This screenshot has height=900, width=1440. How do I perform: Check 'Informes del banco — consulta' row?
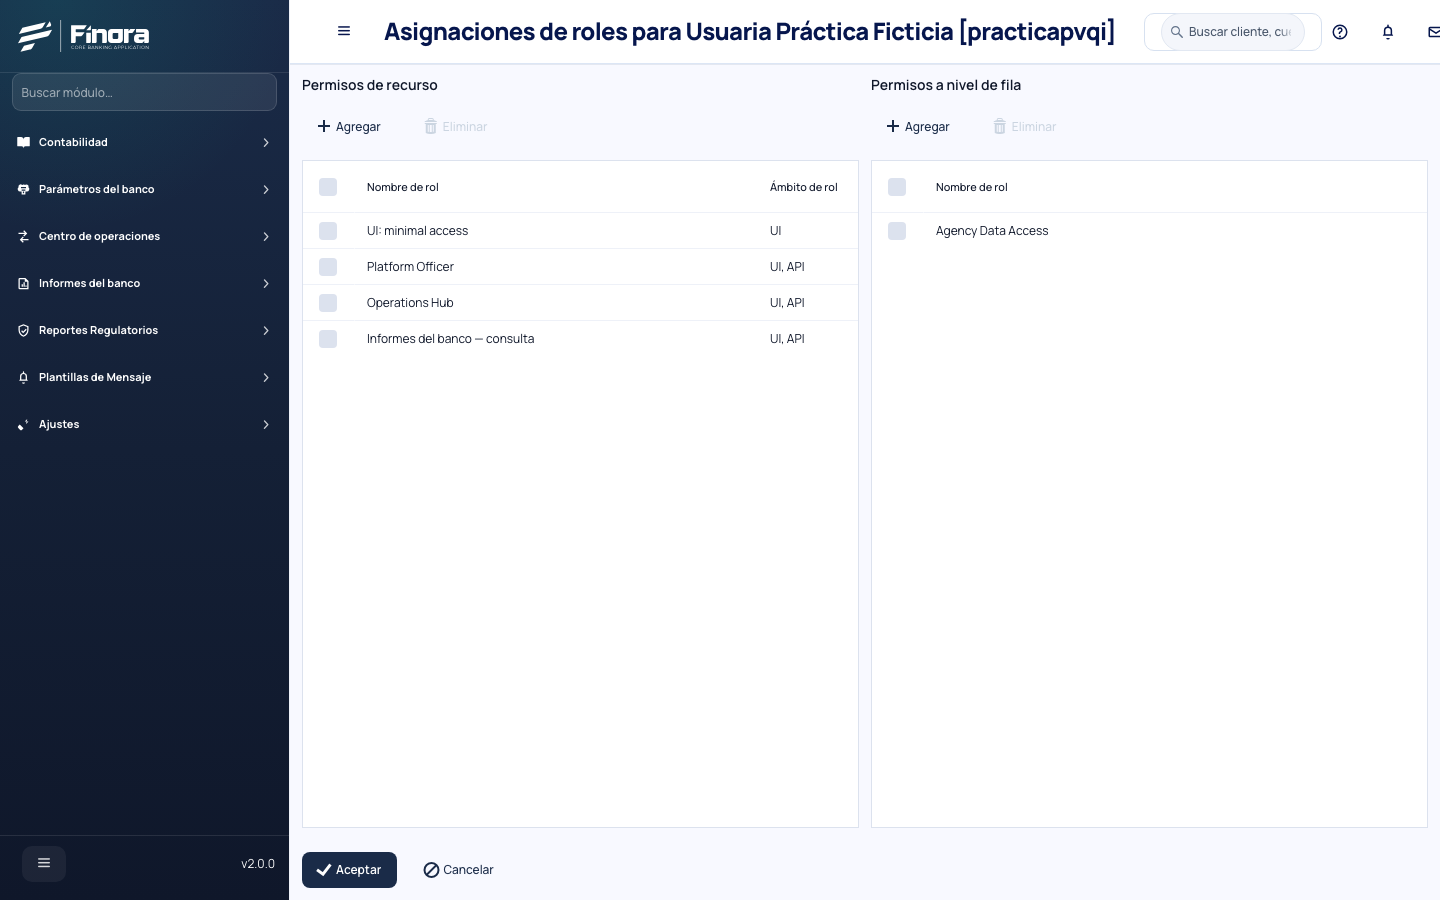[328, 339]
